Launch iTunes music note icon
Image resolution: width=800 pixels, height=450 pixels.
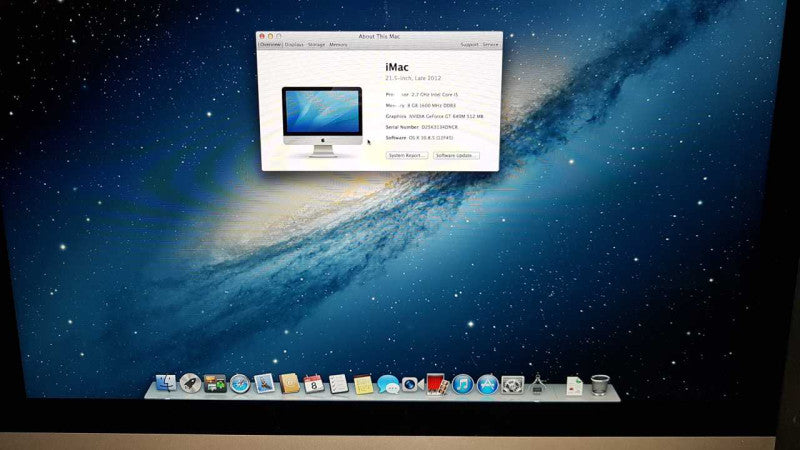coord(463,384)
